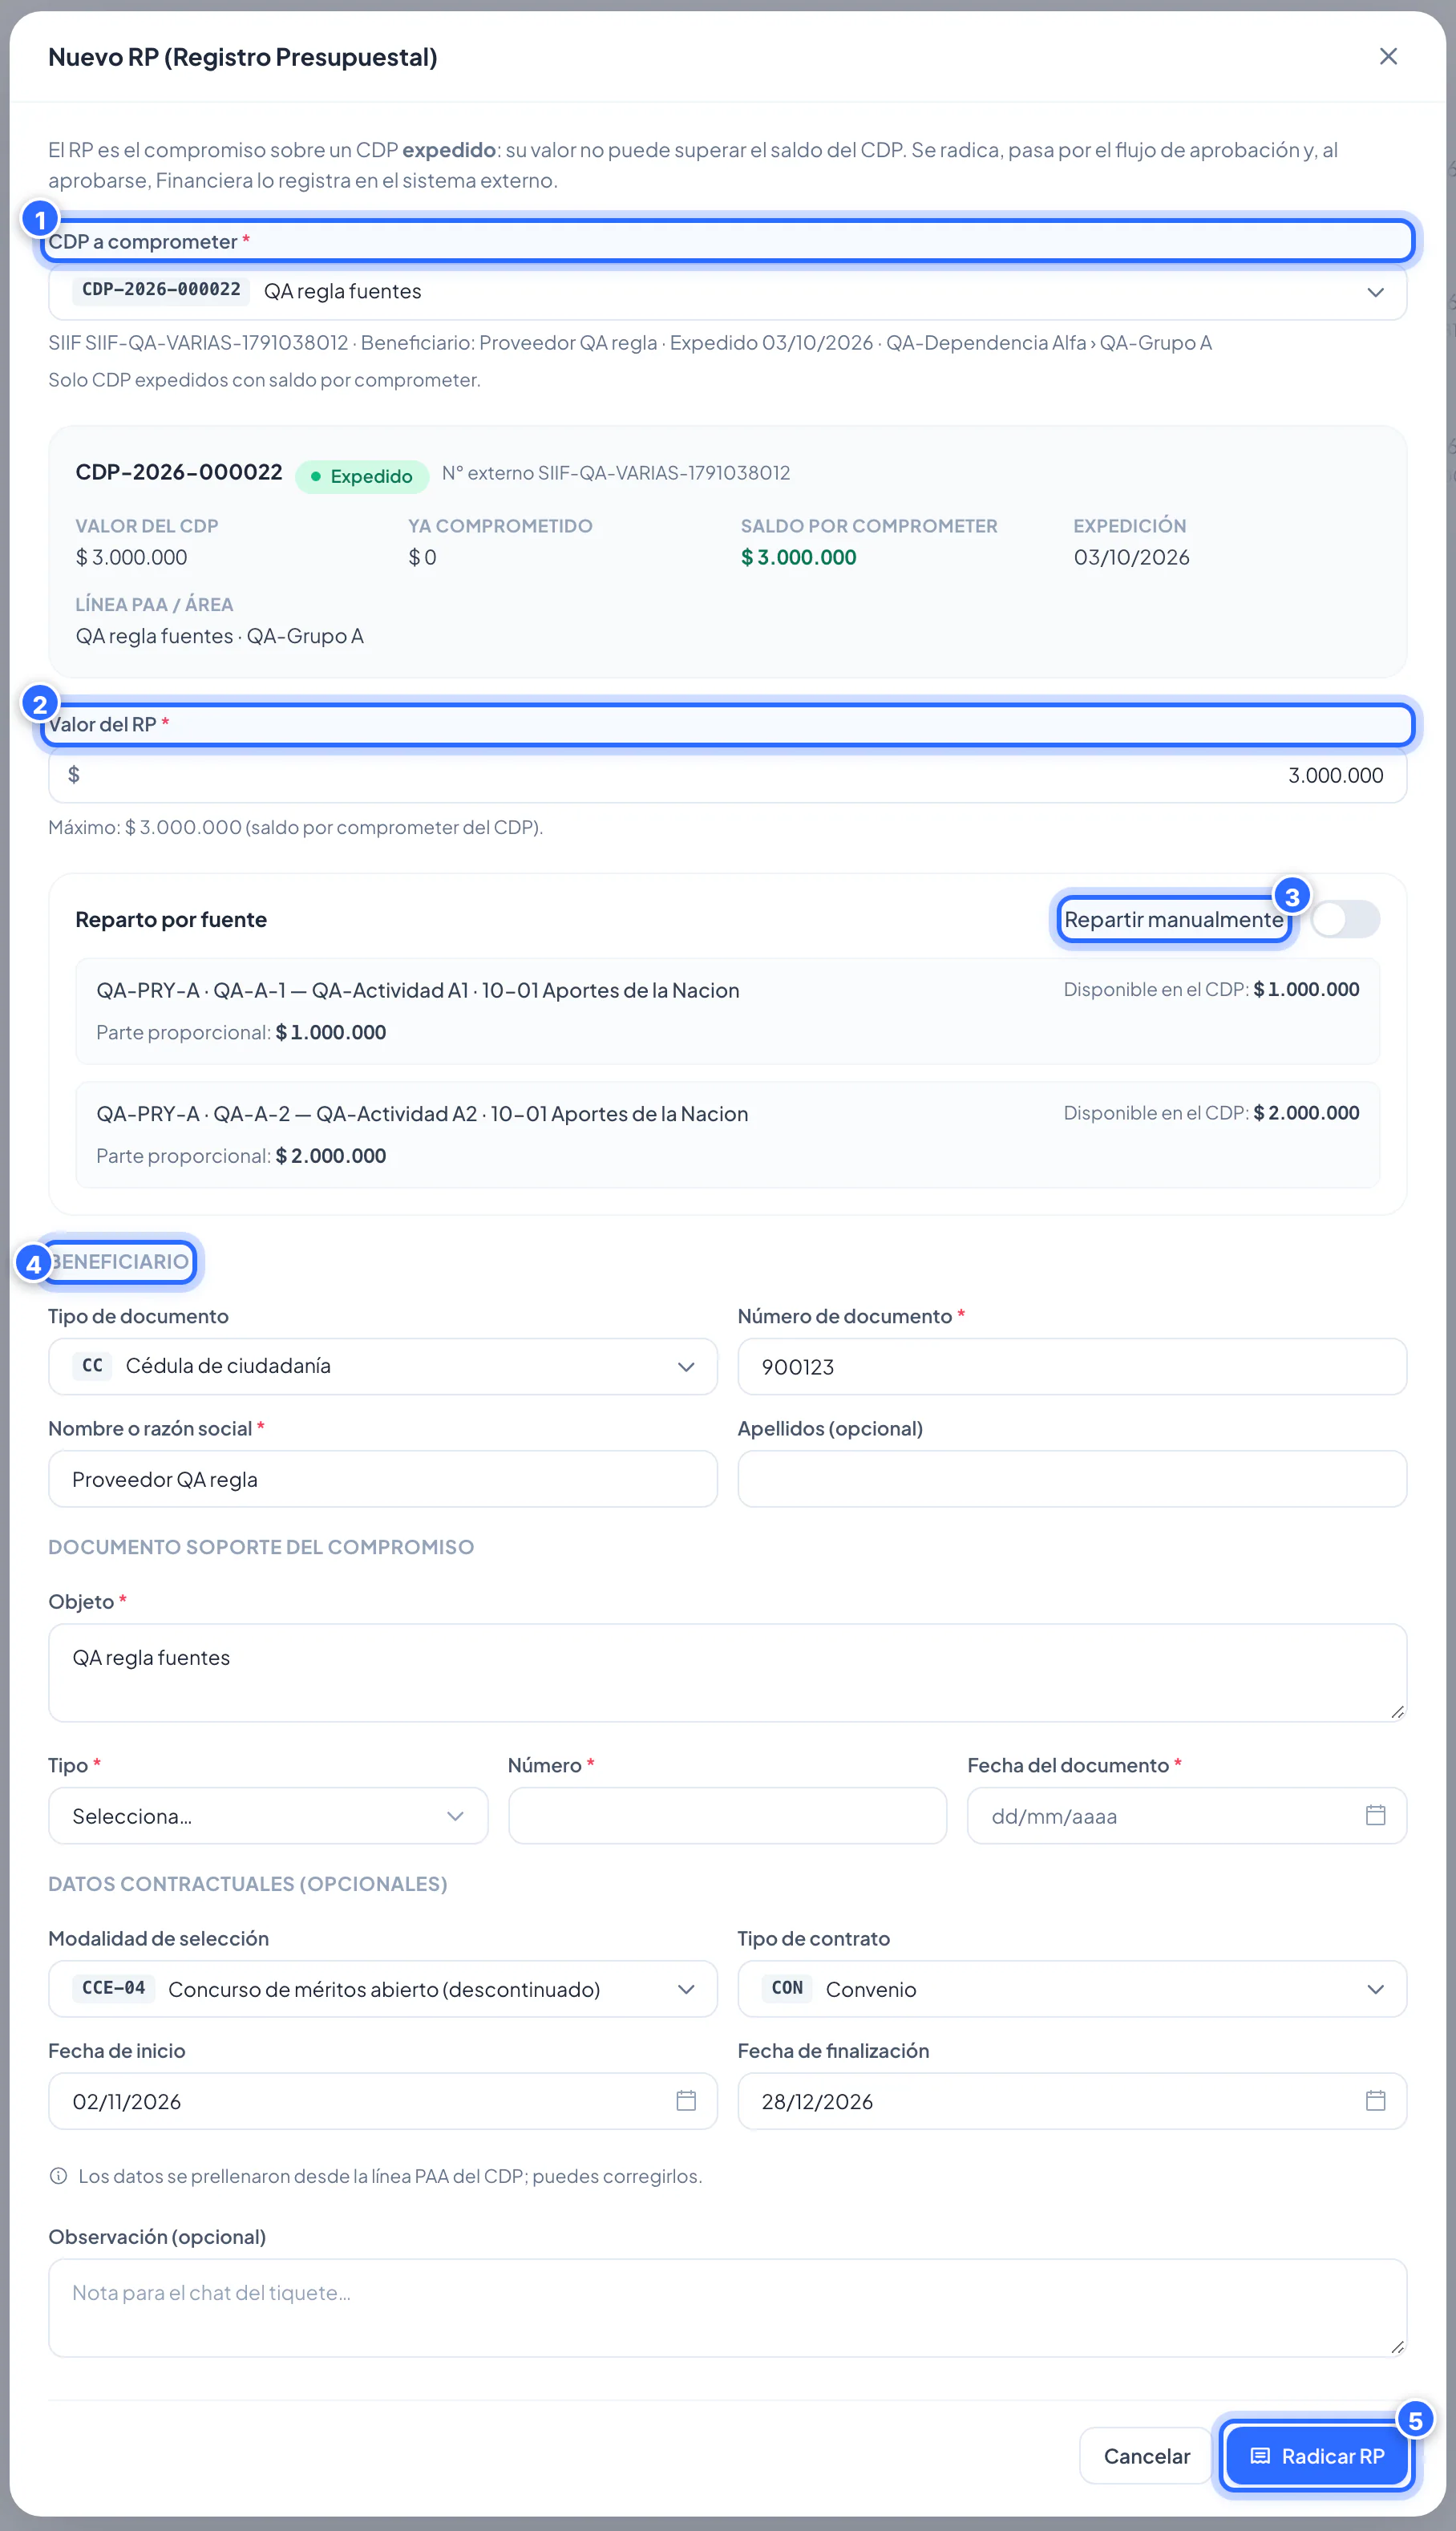Click the Cancelar button

click(x=1146, y=2455)
